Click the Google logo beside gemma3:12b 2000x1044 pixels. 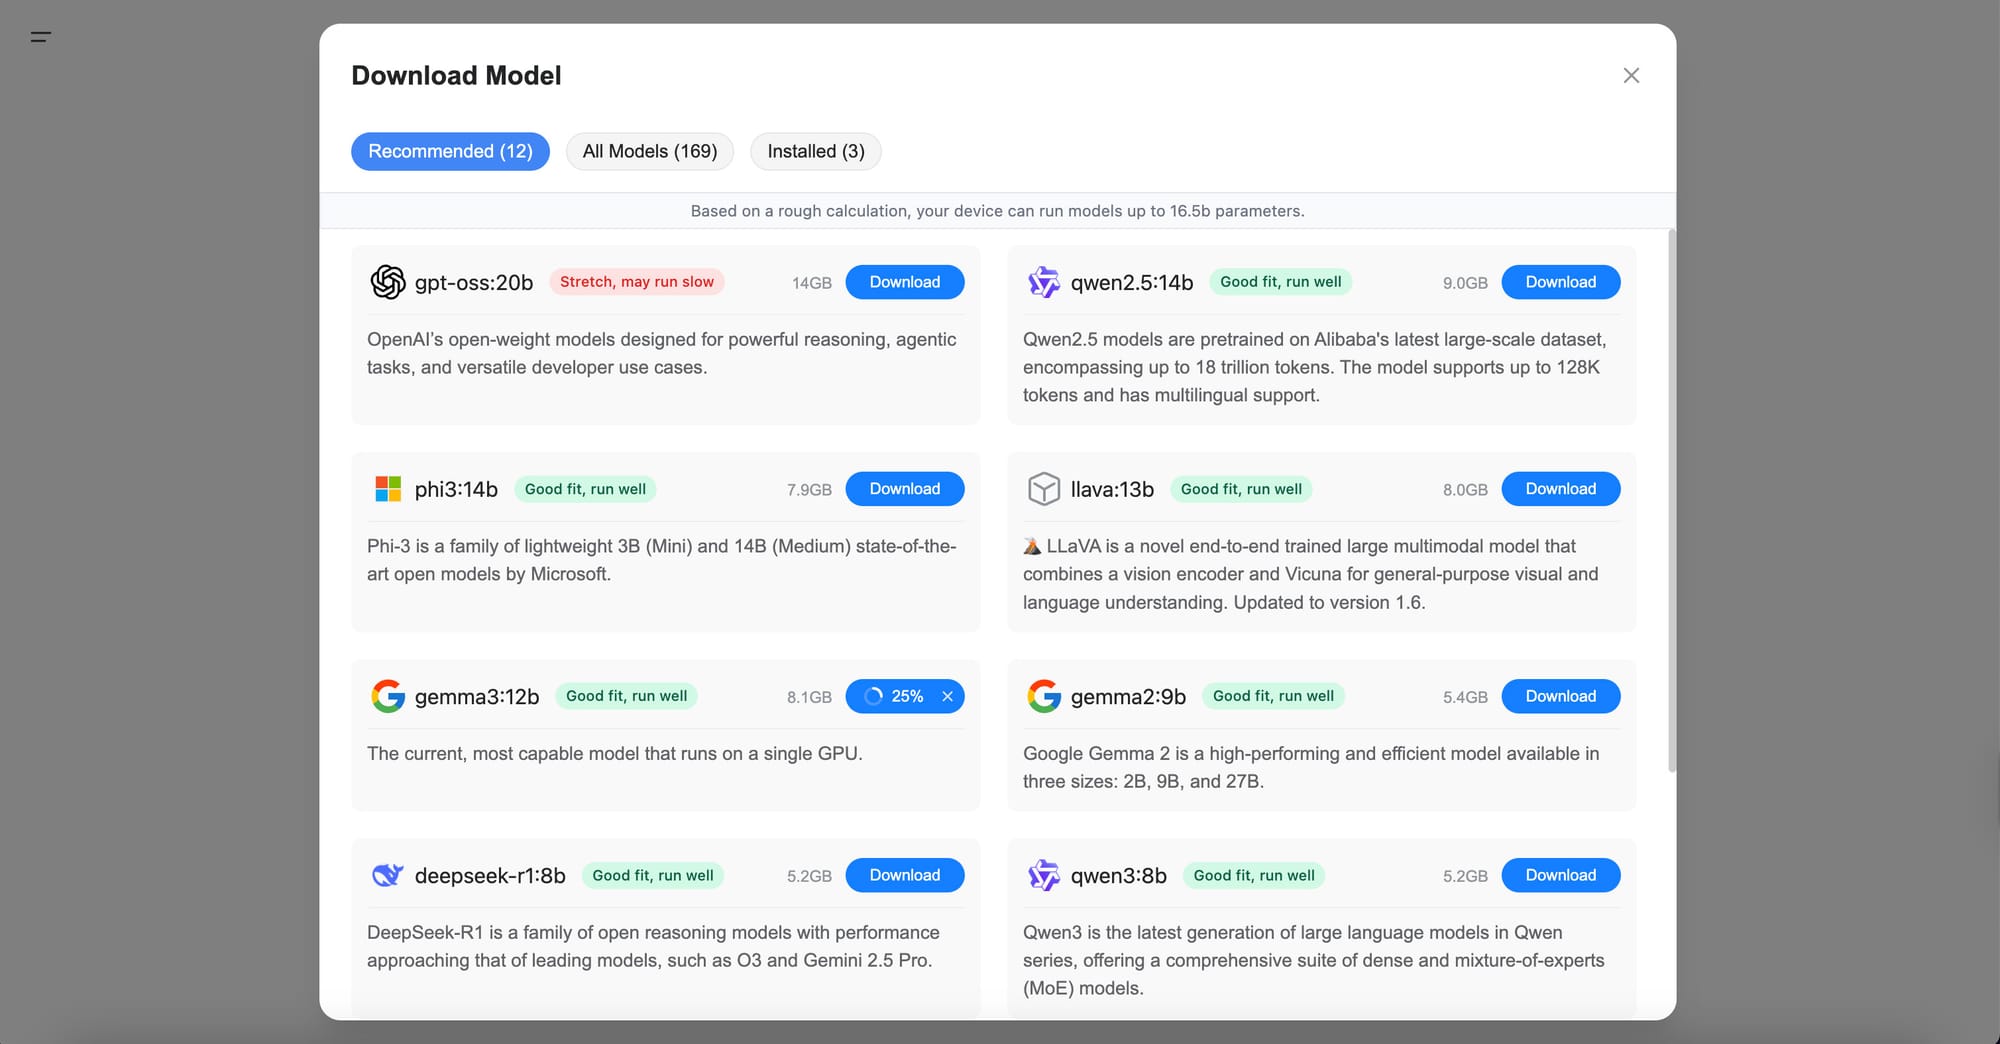(x=388, y=696)
